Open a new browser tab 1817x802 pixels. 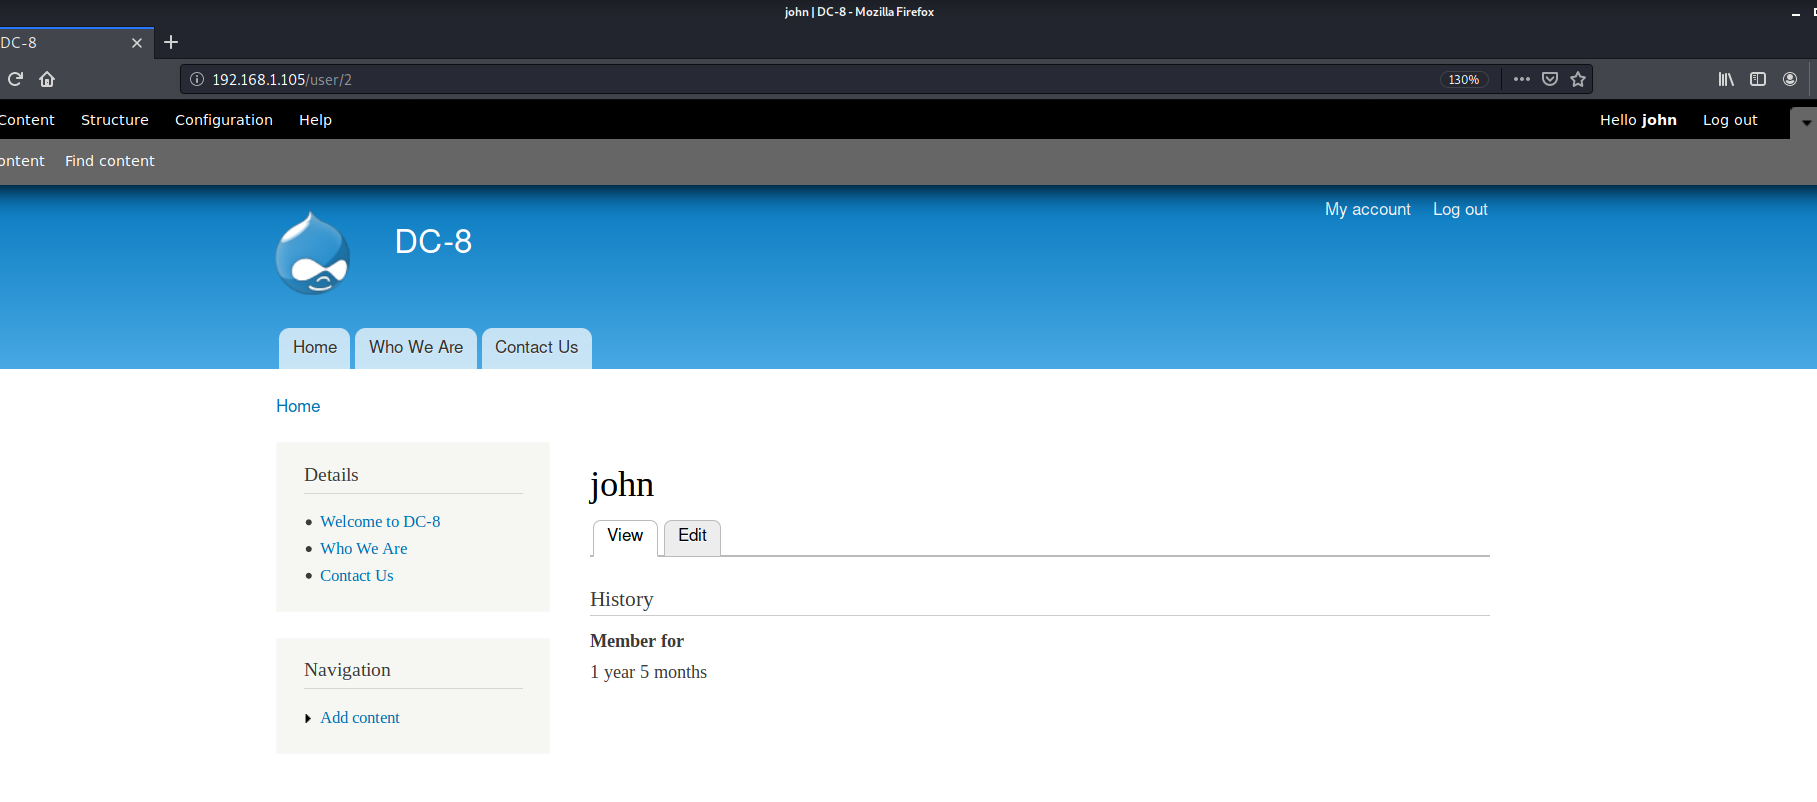[x=171, y=42]
